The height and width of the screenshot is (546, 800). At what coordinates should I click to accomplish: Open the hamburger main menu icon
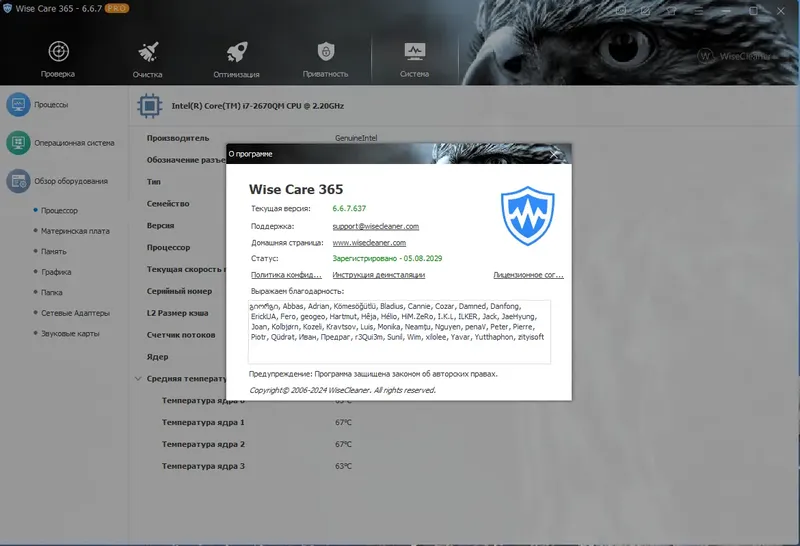tap(699, 11)
